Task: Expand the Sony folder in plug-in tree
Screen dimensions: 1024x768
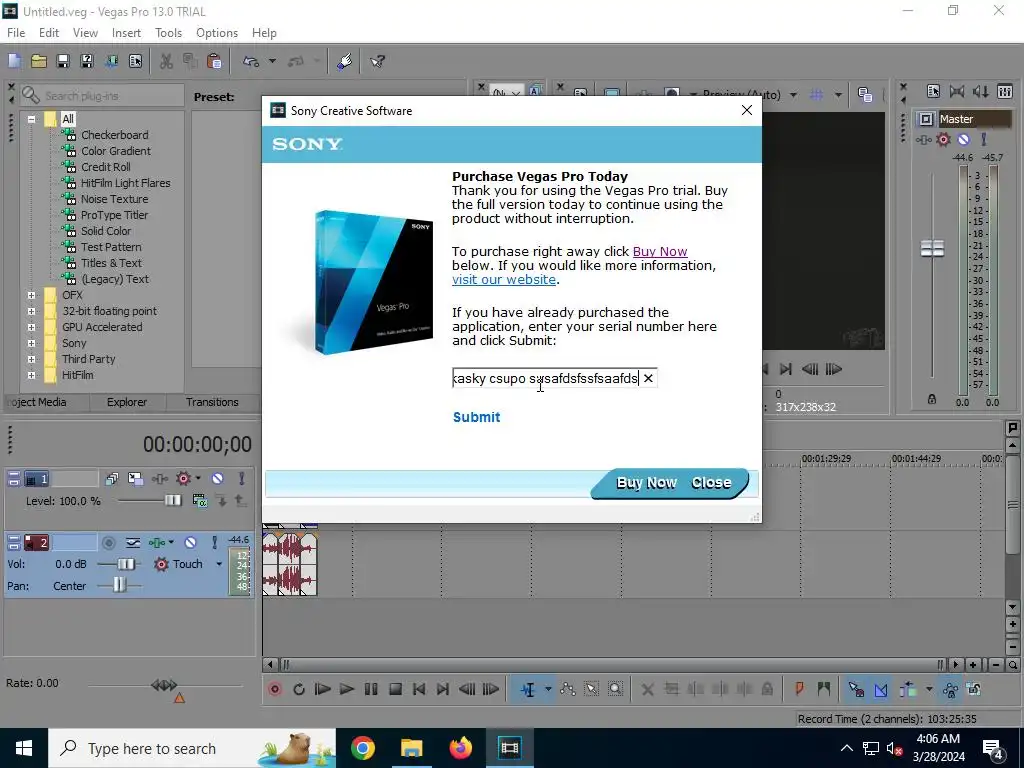Action: pos(31,344)
